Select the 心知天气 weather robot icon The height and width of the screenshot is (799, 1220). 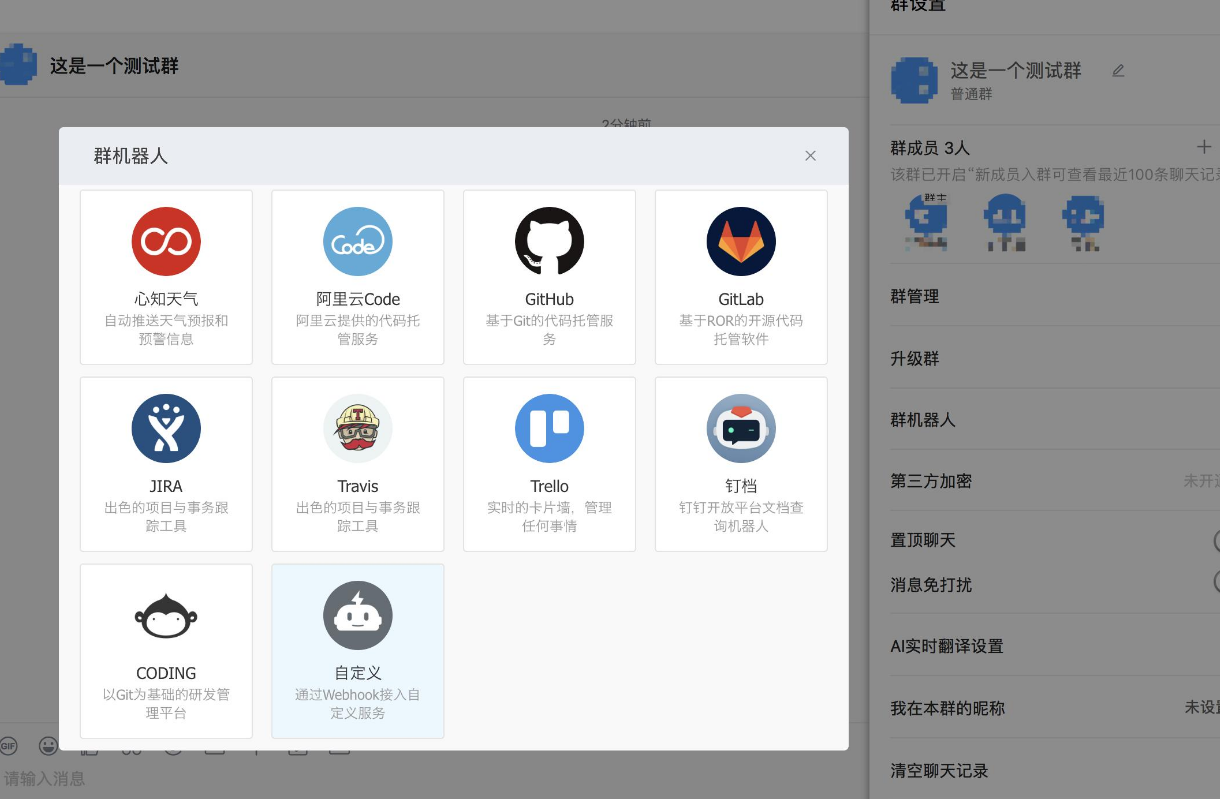tap(166, 242)
